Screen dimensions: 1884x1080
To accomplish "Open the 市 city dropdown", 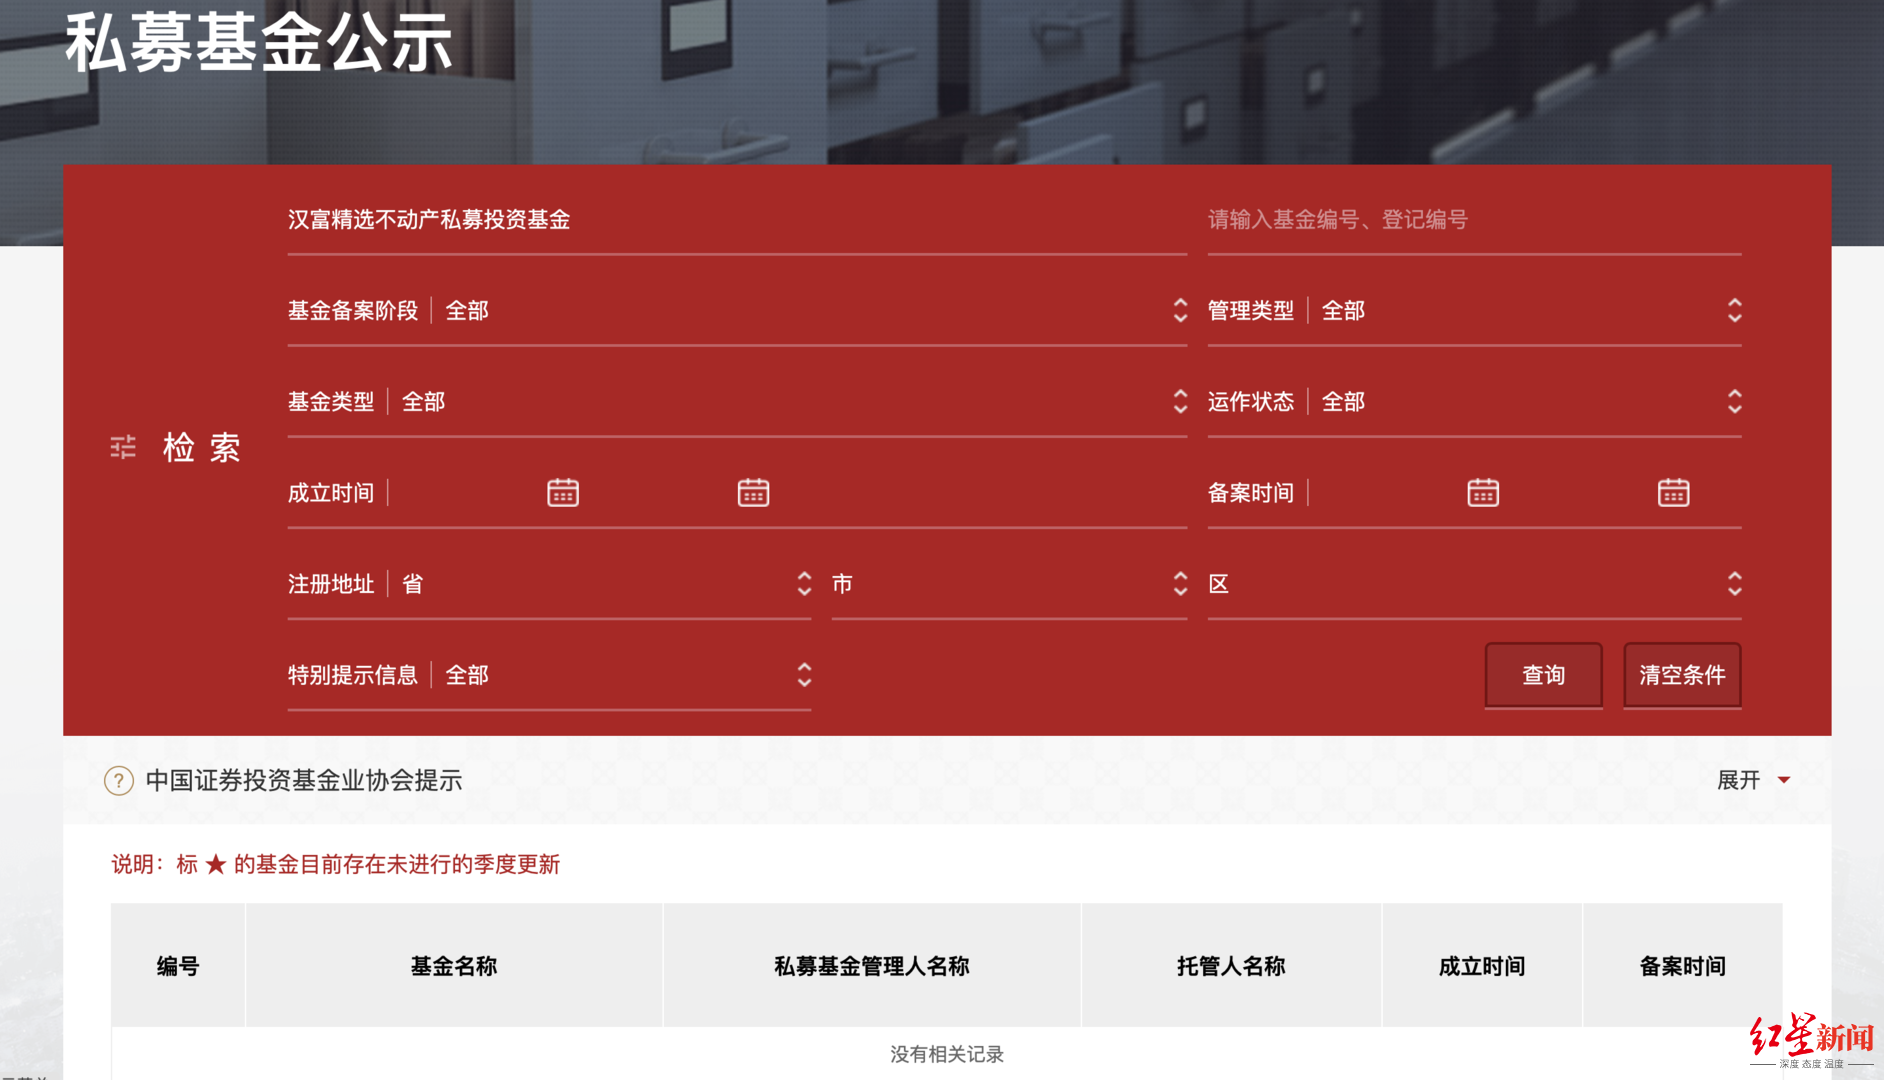I will click(1180, 584).
